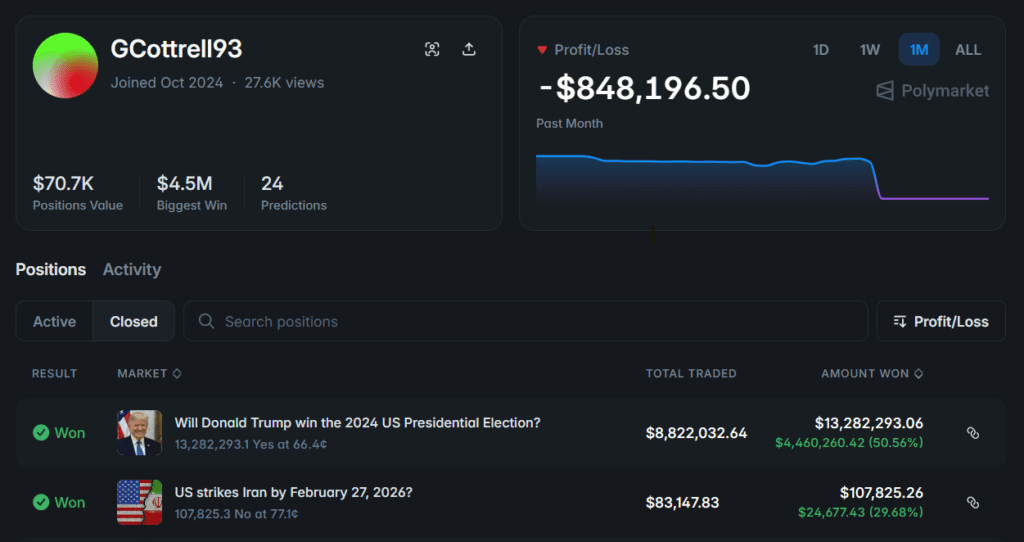
Task: Select the 1D time range
Action: point(820,50)
